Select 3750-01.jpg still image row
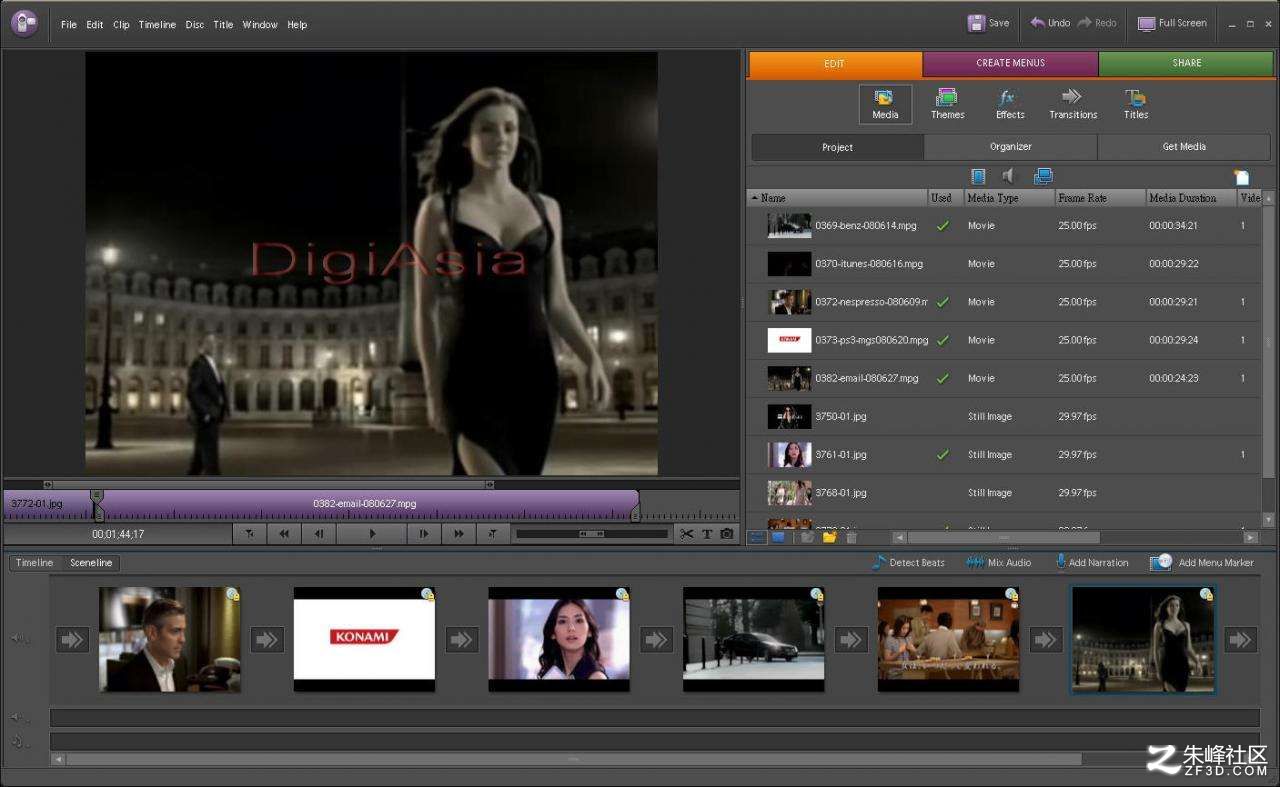 pyautogui.click(x=1004, y=416)
